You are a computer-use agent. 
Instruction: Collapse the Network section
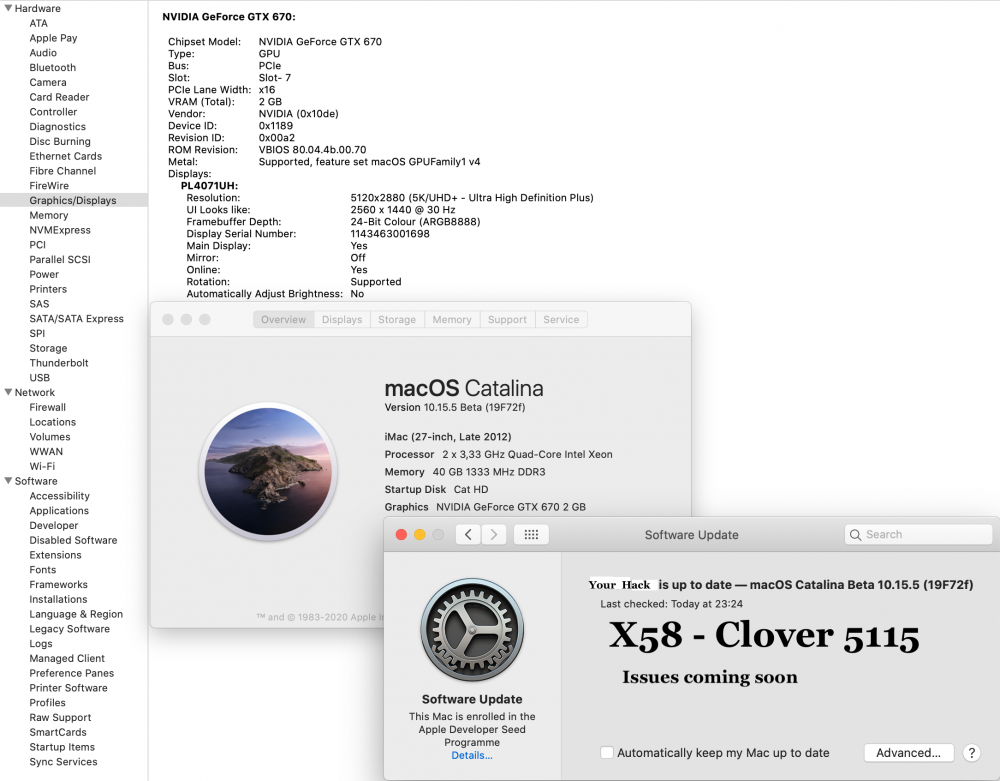click(x=8, y=392)
